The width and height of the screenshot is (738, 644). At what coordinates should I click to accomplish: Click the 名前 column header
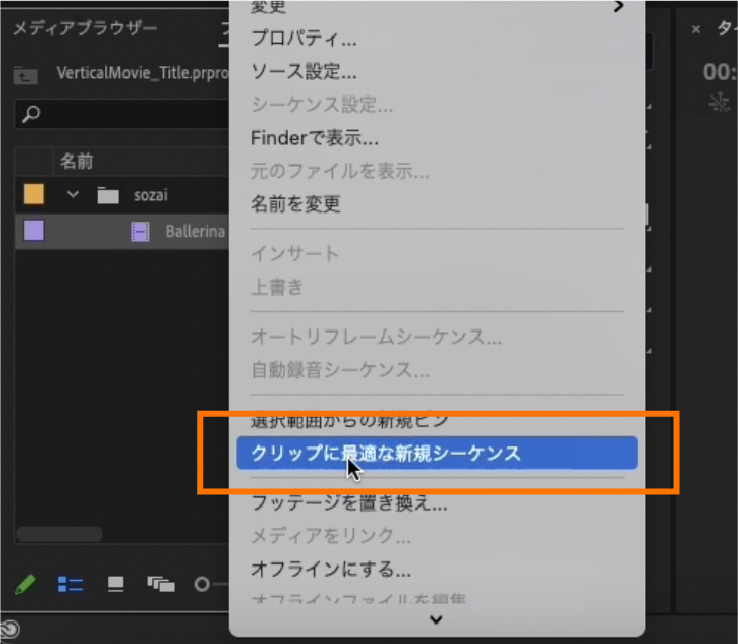coord(77,161)
